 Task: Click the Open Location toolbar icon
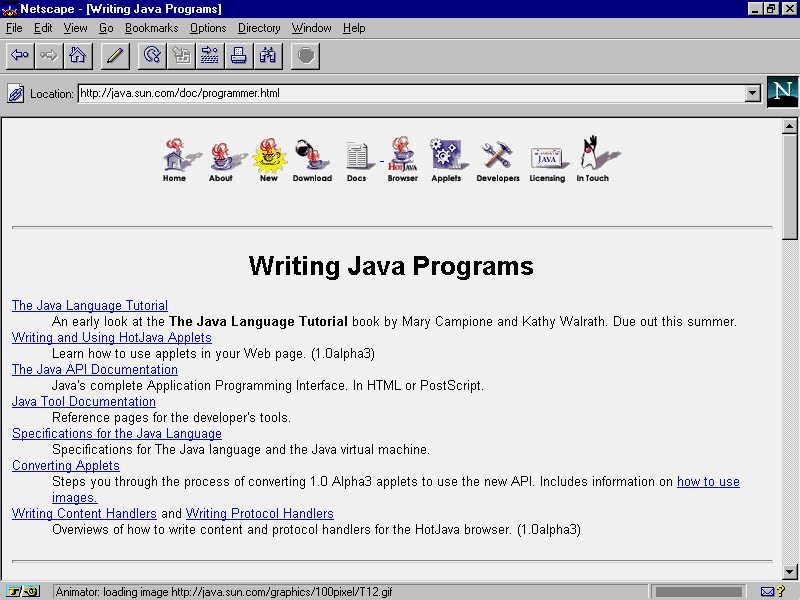tap(210, 56)
